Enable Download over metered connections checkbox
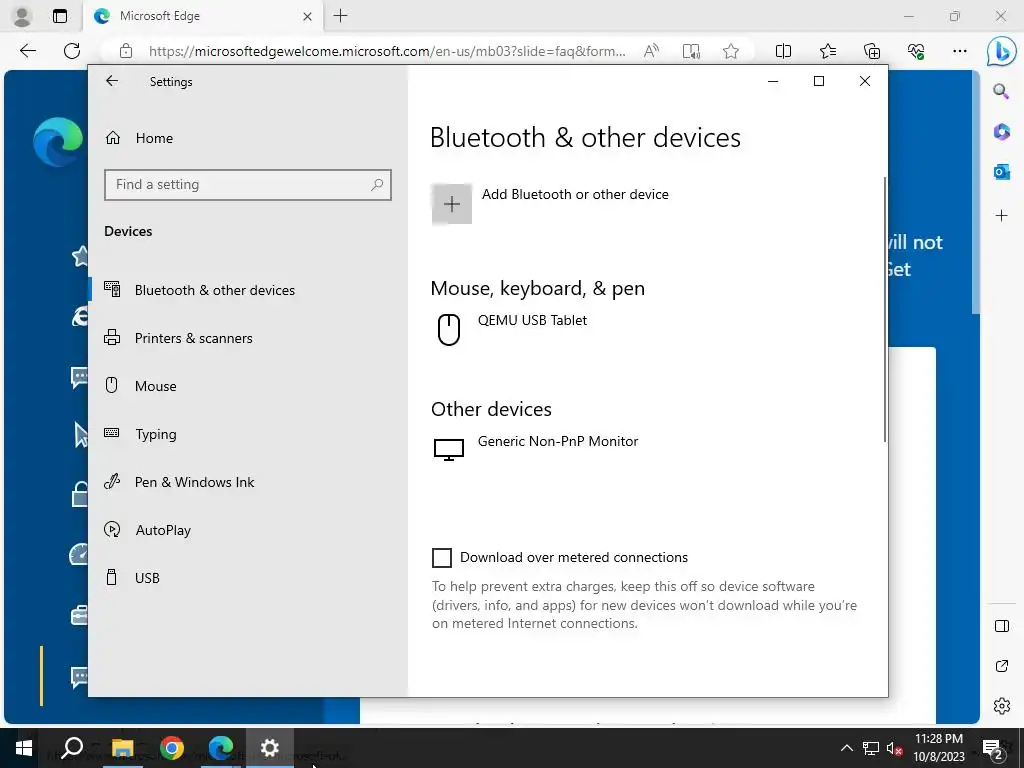1024x768 pixels. [x=442, y=558]
